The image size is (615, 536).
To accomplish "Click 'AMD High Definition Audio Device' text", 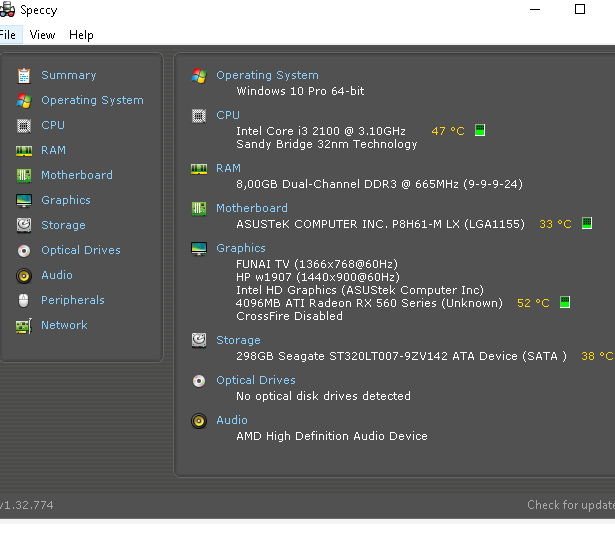I will [332, 436].
